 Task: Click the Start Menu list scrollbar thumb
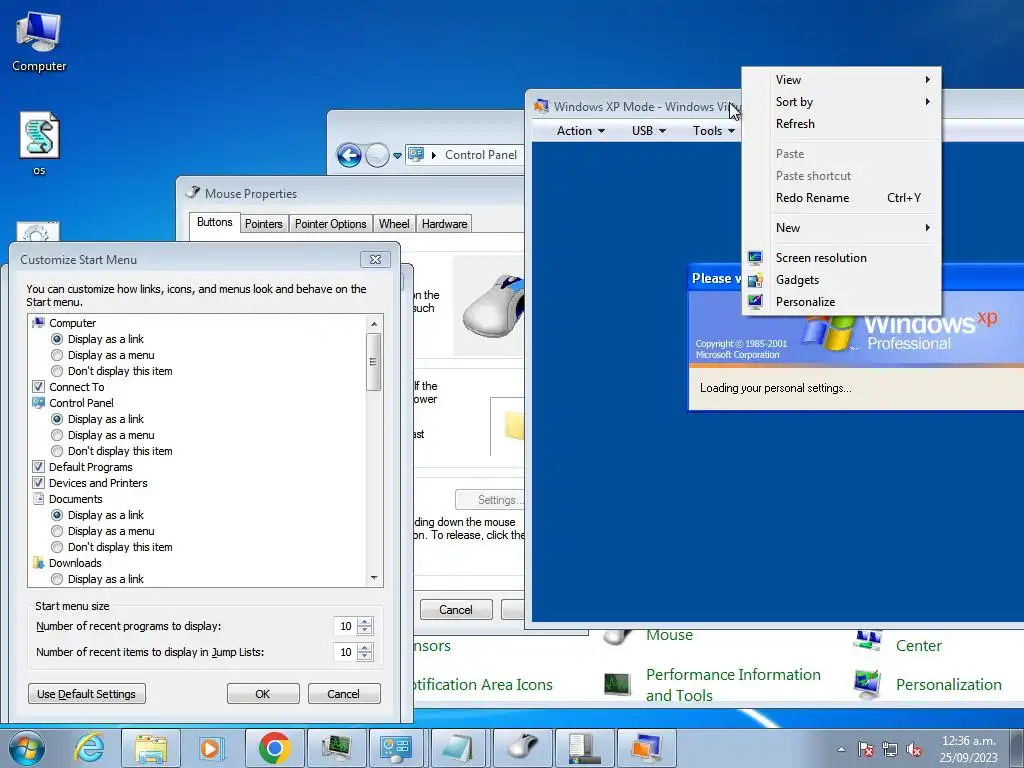click(x=374, y=362)
